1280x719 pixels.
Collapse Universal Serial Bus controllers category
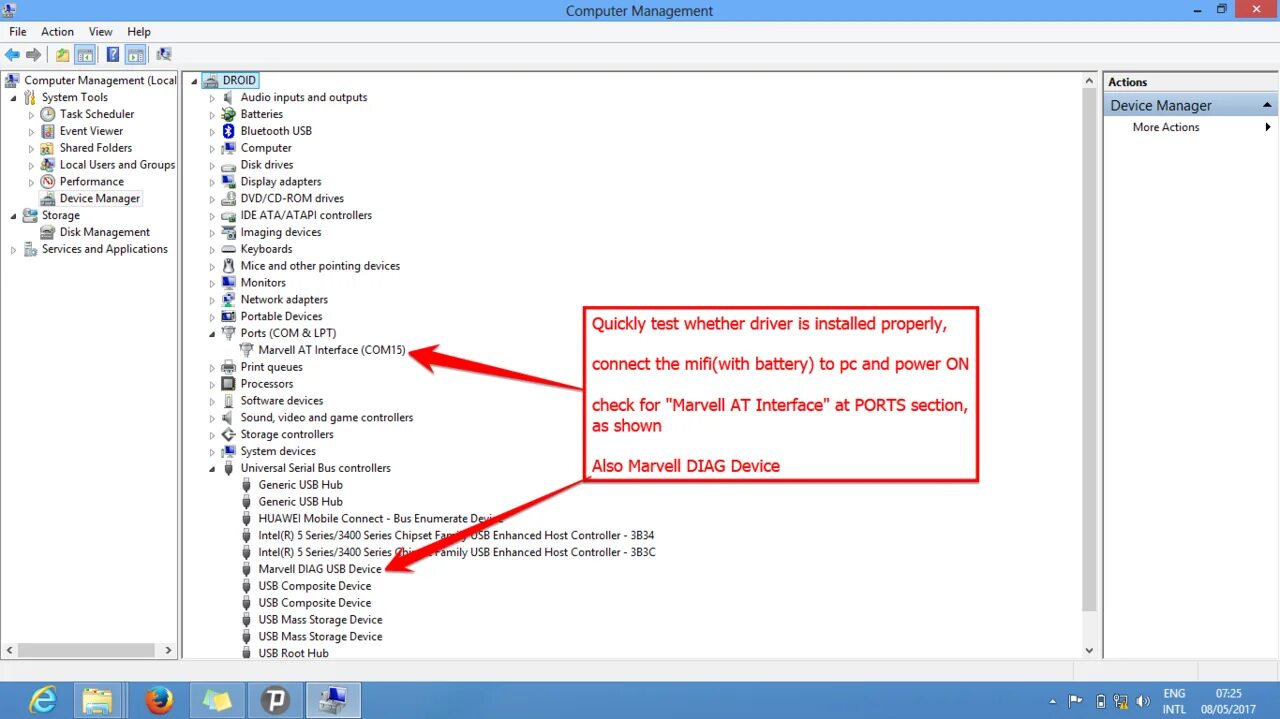(212, 468)
